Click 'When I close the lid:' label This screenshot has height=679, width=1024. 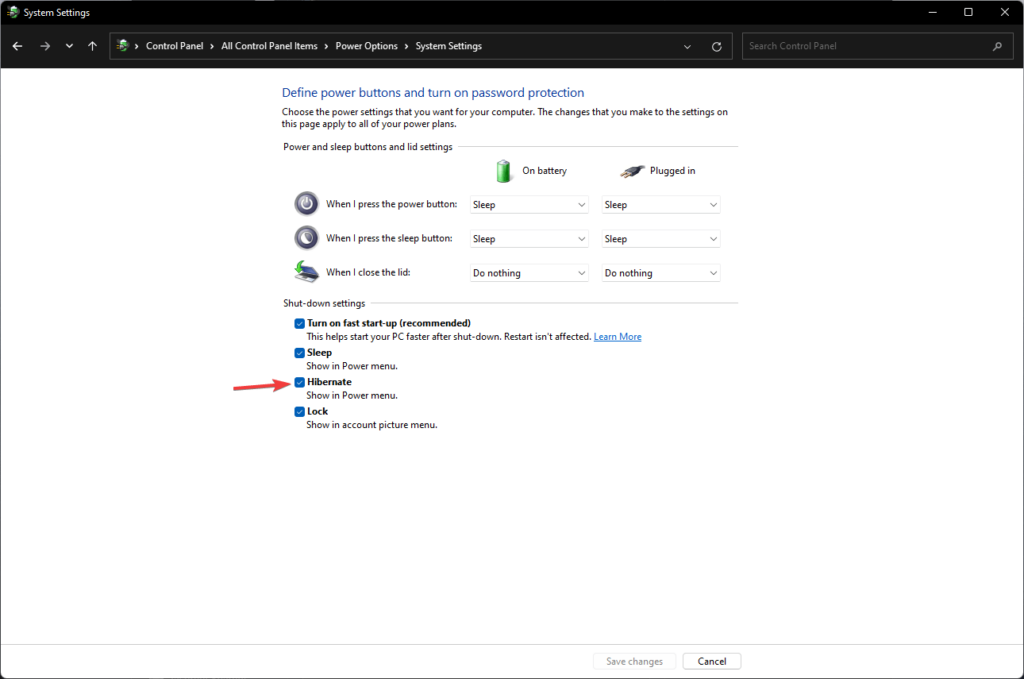(x=368, y=272)
